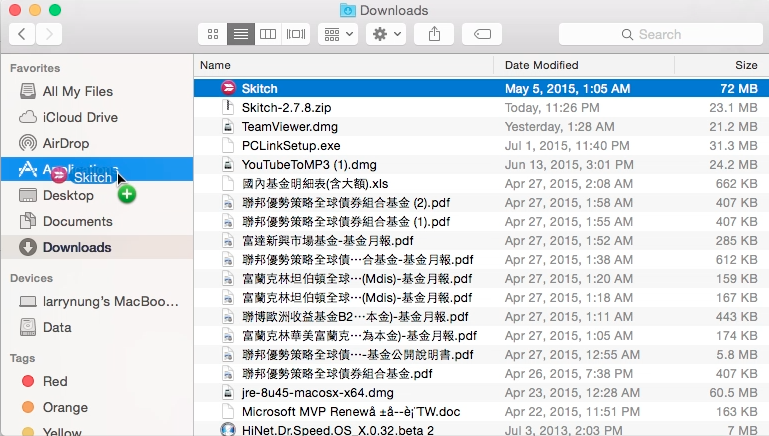Click the TeamViewer.dmg disk image icon
The width and height of the screenshot is (769, 436).
(x=228, y=127)
